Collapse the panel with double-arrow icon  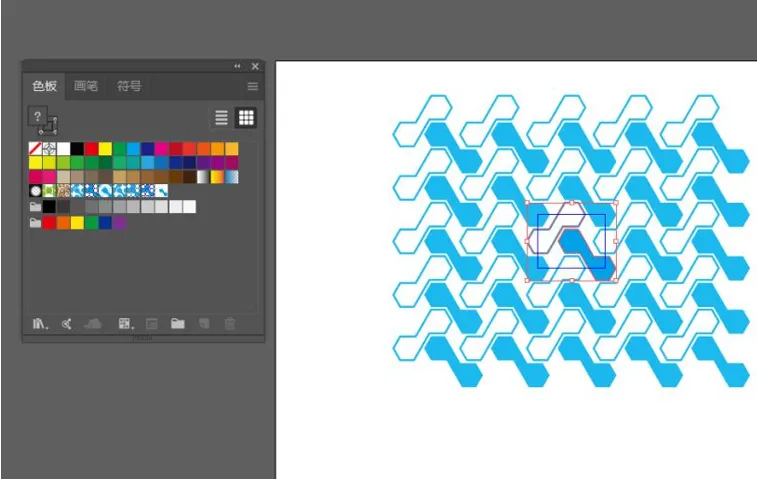tap(237, 66)
